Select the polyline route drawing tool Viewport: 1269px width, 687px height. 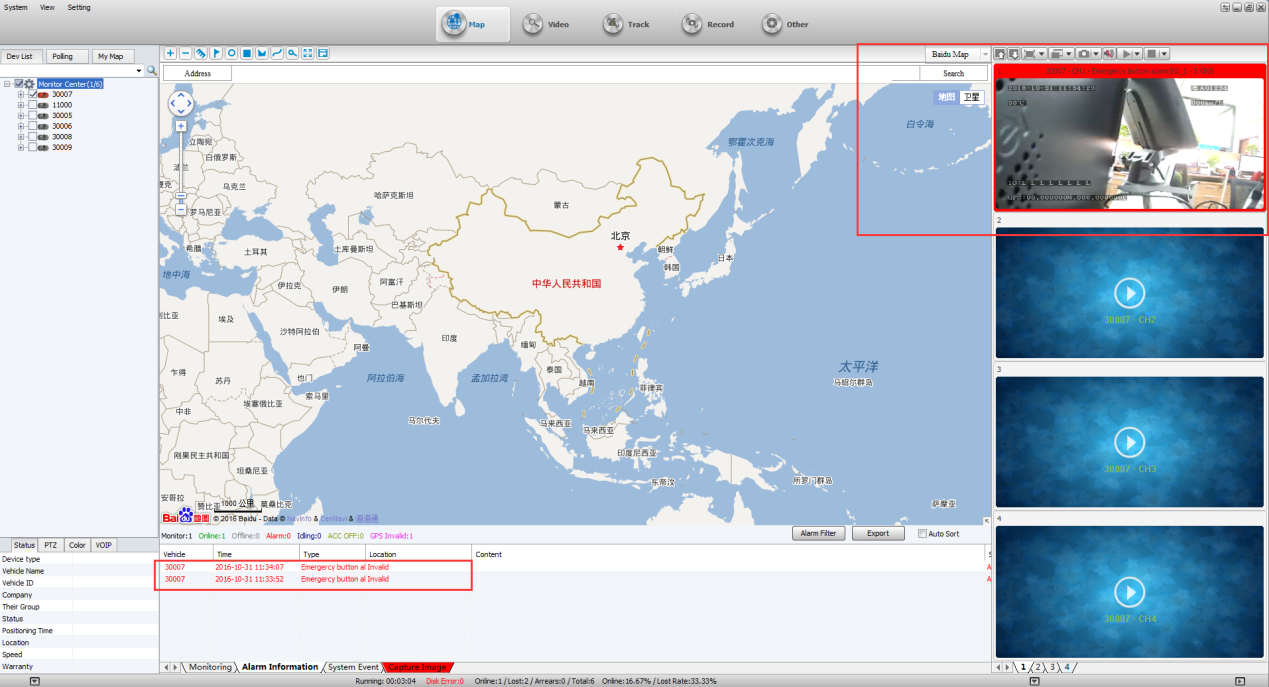277,53
